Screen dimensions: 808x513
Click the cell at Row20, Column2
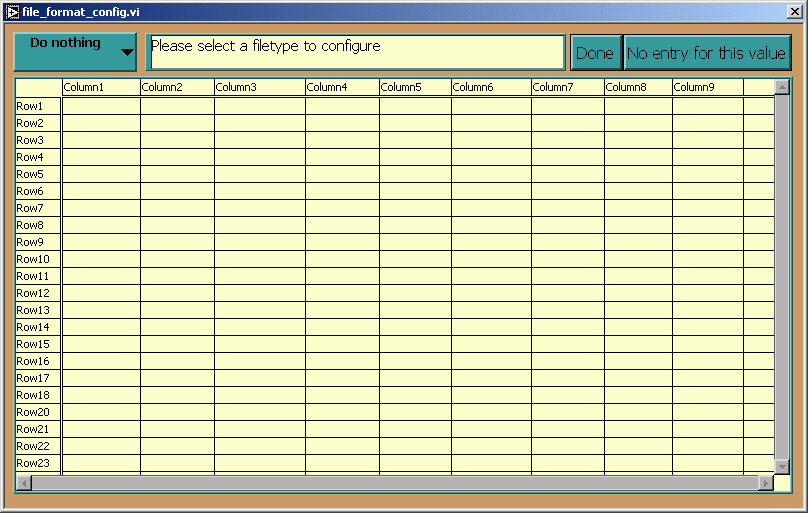click(177, 412)
